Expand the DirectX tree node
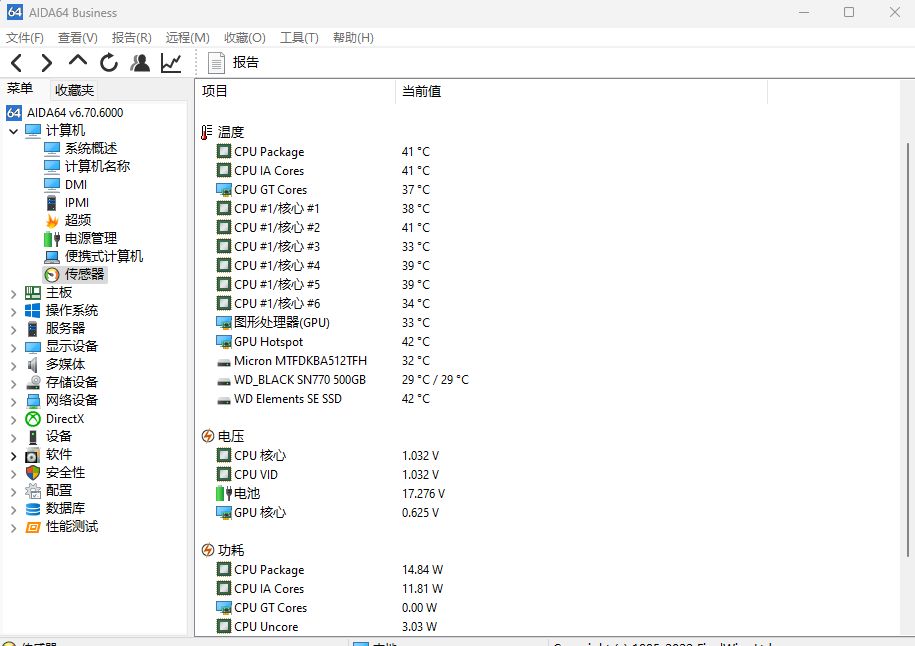Viewport: 915px width, 646px height. 13,420
